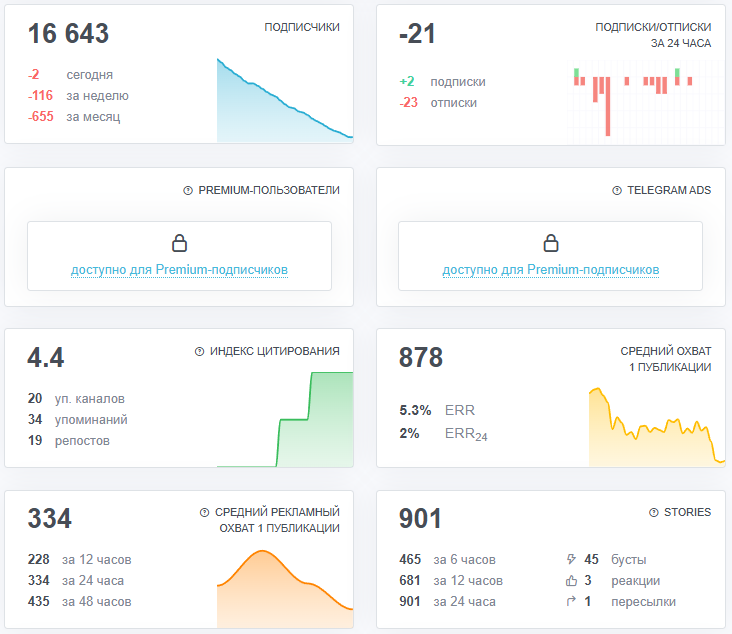Select the ПОДПИСЧИКИ card title
The image size is (732, 634).
pyautogui.click(x=301, y=28)
